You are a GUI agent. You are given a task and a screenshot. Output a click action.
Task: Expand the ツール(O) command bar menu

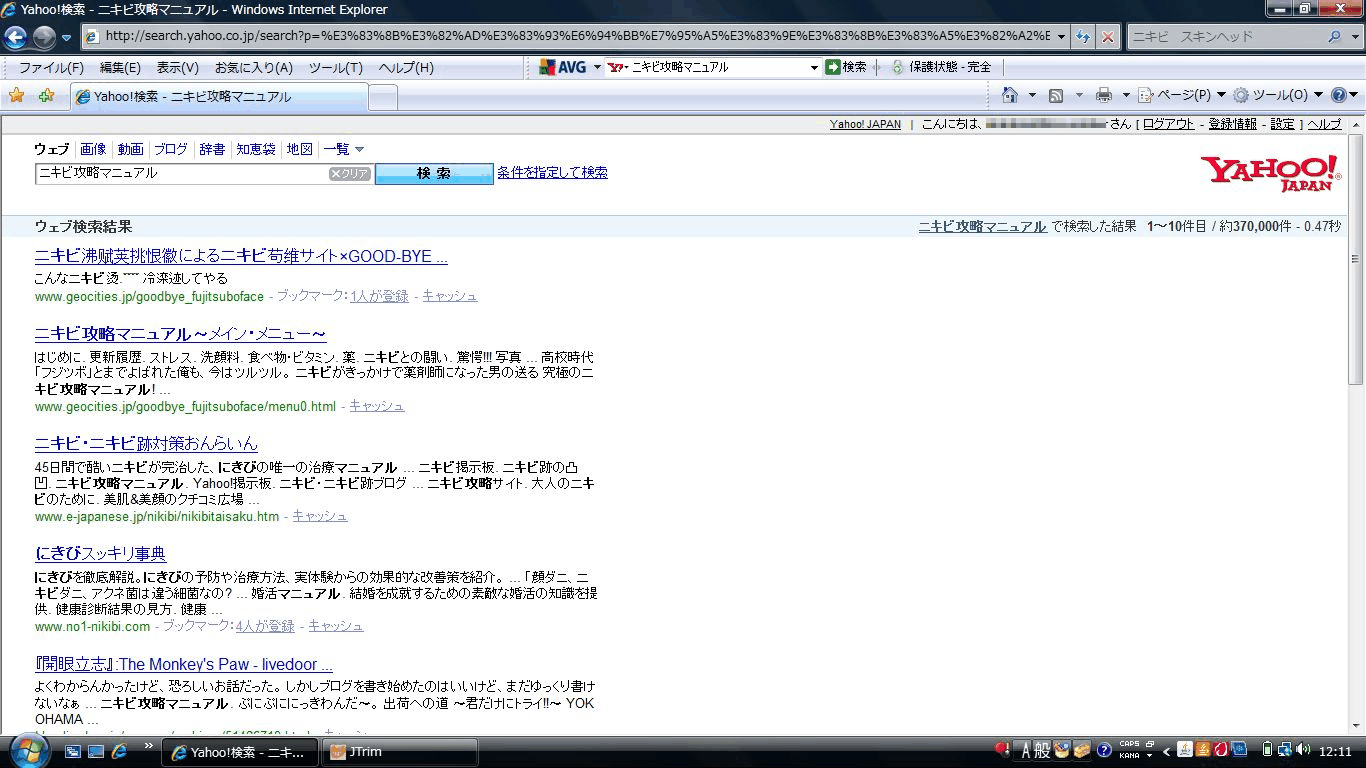[x=1278, y=95]
